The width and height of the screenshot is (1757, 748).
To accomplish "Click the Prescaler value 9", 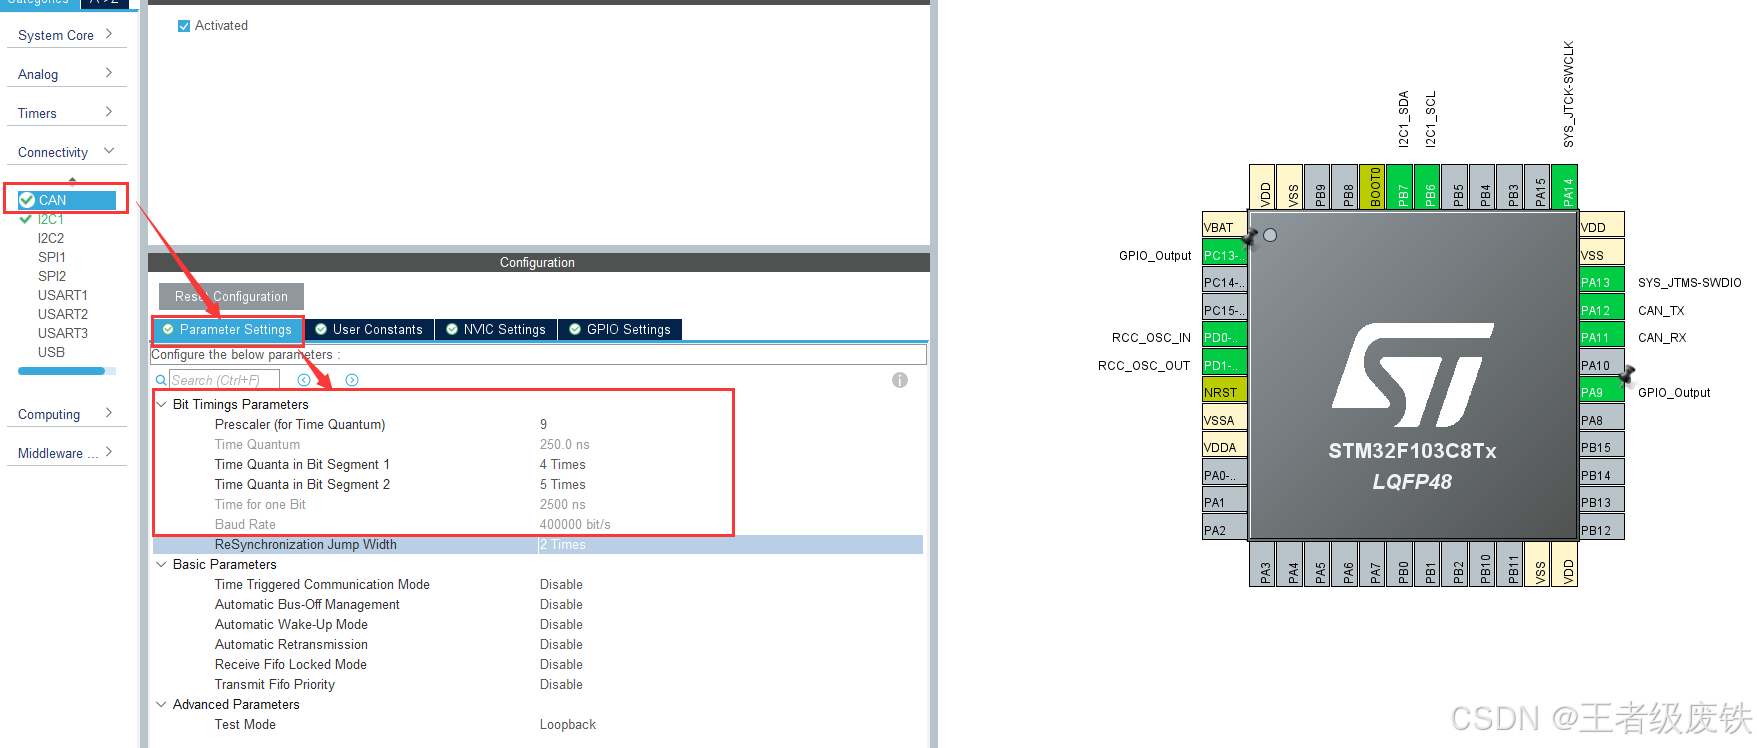I will pos(543,424).
